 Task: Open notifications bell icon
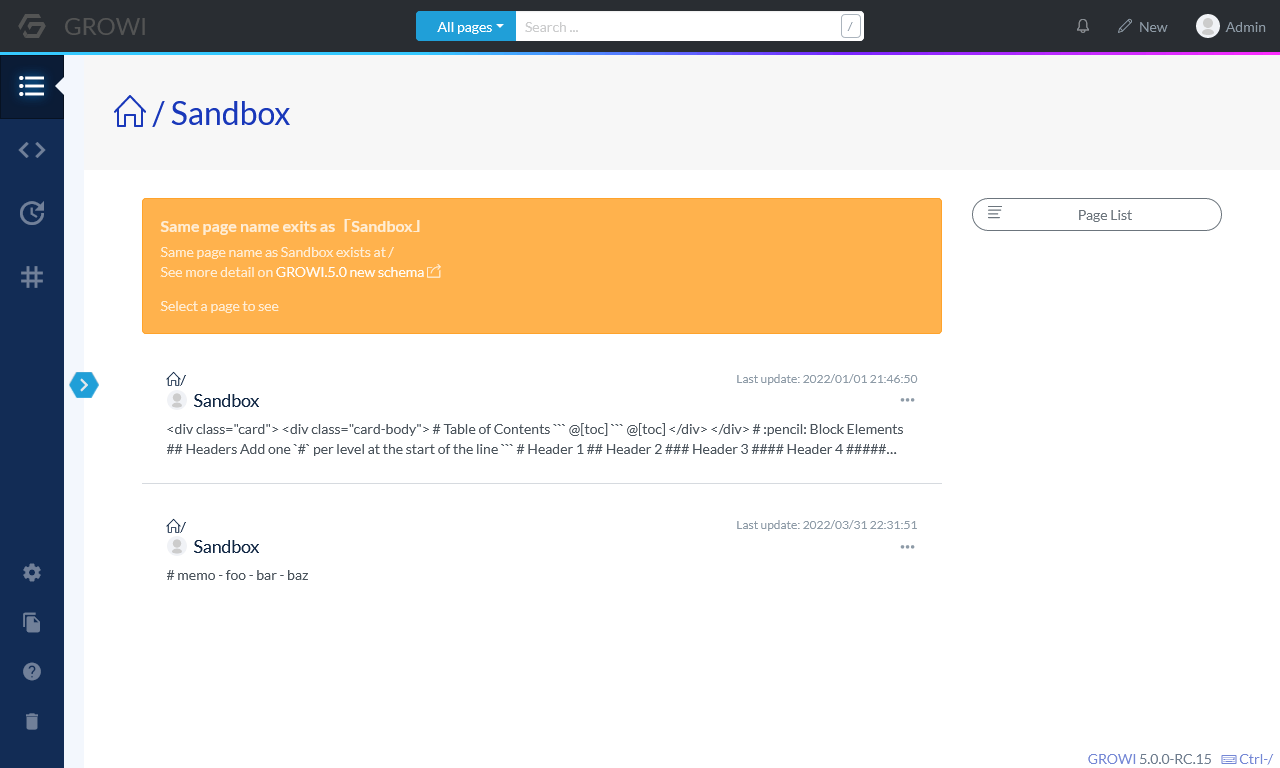coord(1083,26)
